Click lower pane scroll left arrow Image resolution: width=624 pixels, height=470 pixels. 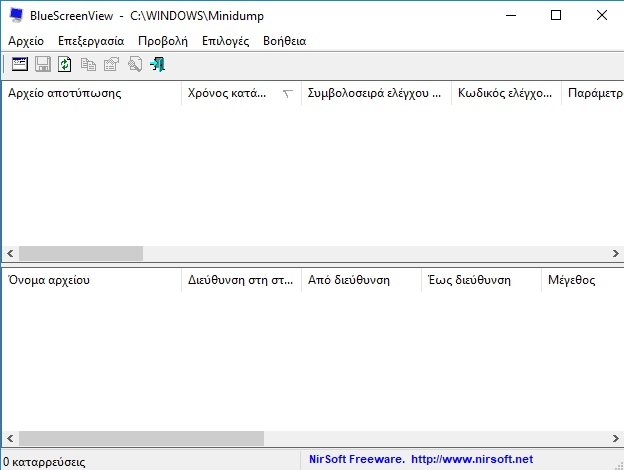pos(10,439)
